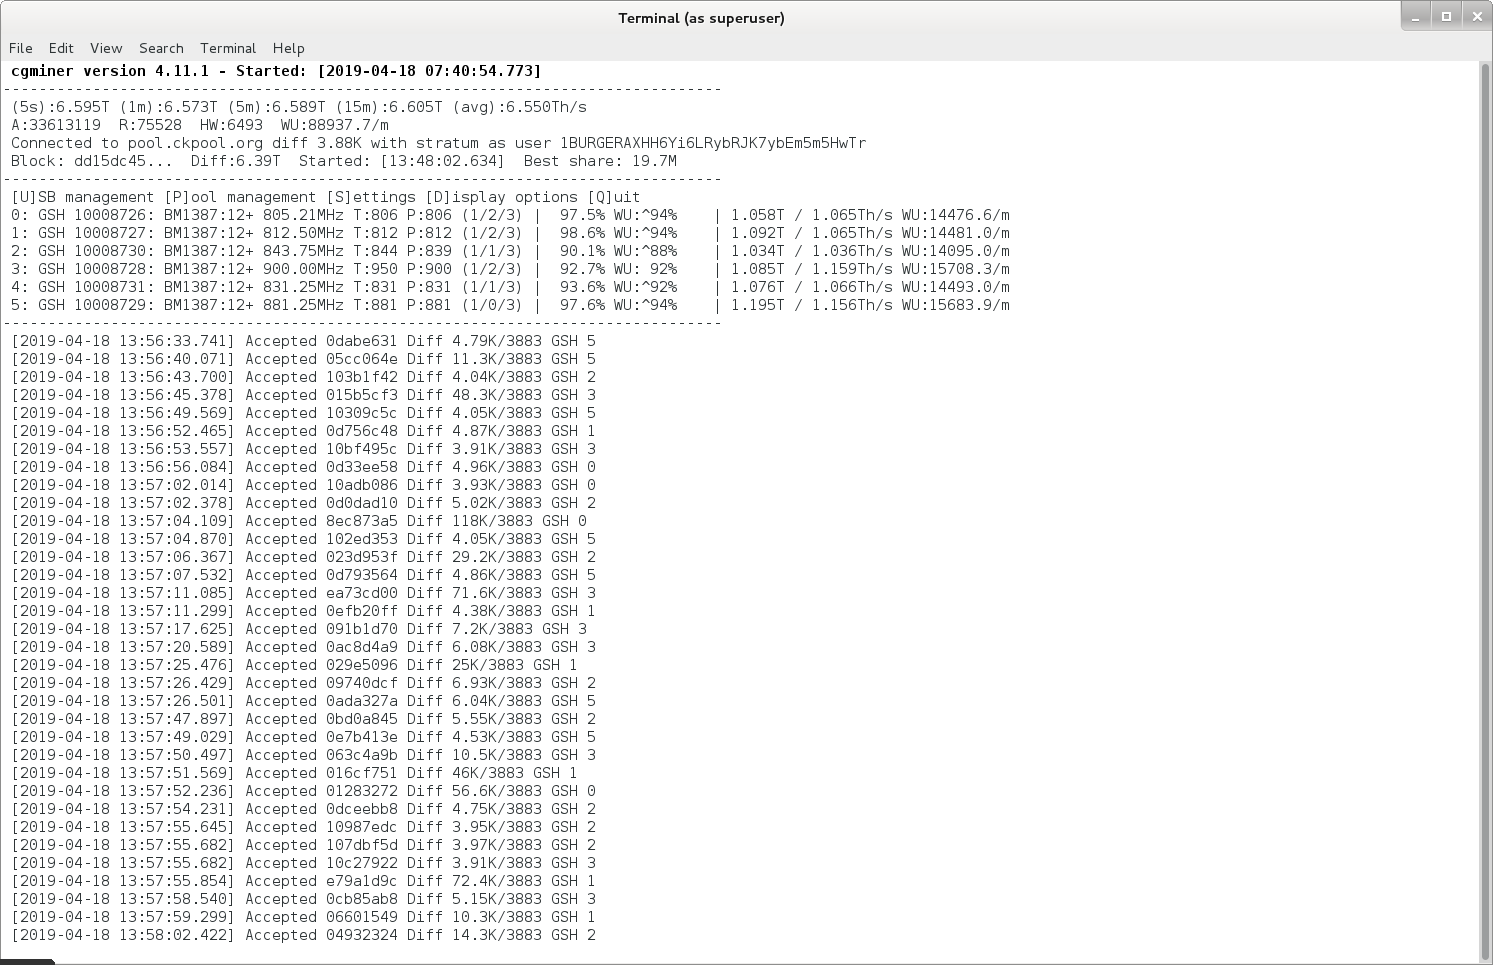
Task: Click log line with share '0d756c48'
Action: point(303,431)
